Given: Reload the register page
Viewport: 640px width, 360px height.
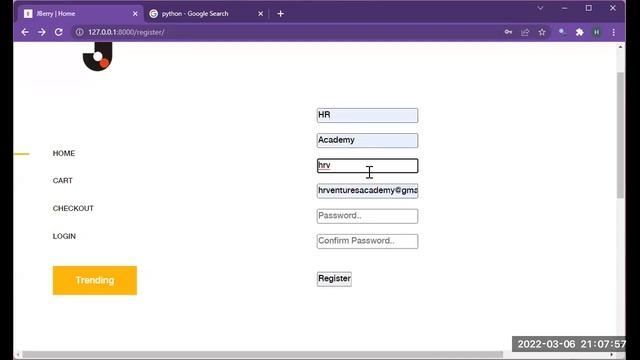Looking at the screenshot, I should (x=59, y=32).
